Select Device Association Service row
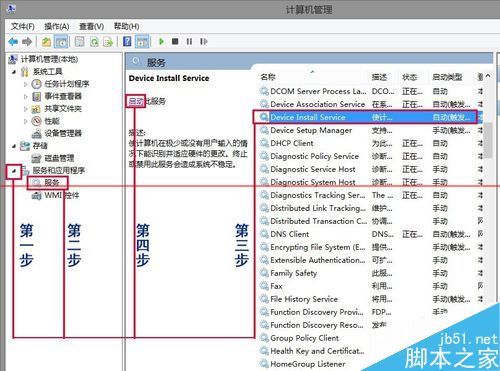Viewport: 500px width, 371px height. 370,104
